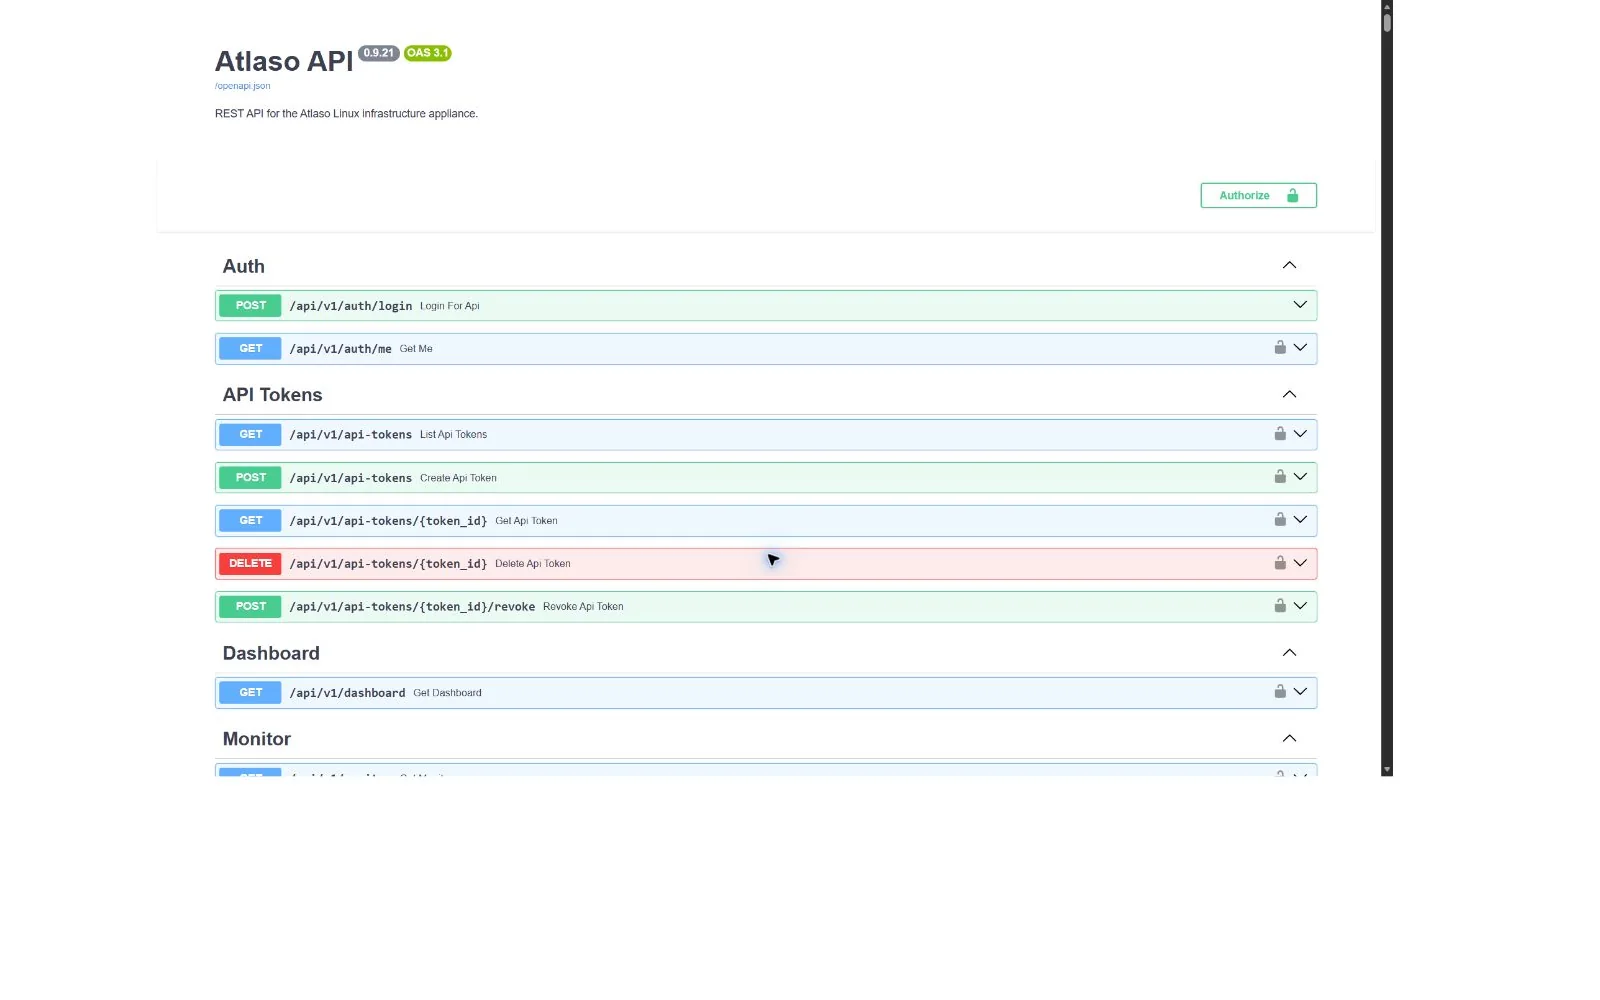Click lock icon on Revoke Api Token
This screenshot has width=1600, height=1000.
[1280, 605]
